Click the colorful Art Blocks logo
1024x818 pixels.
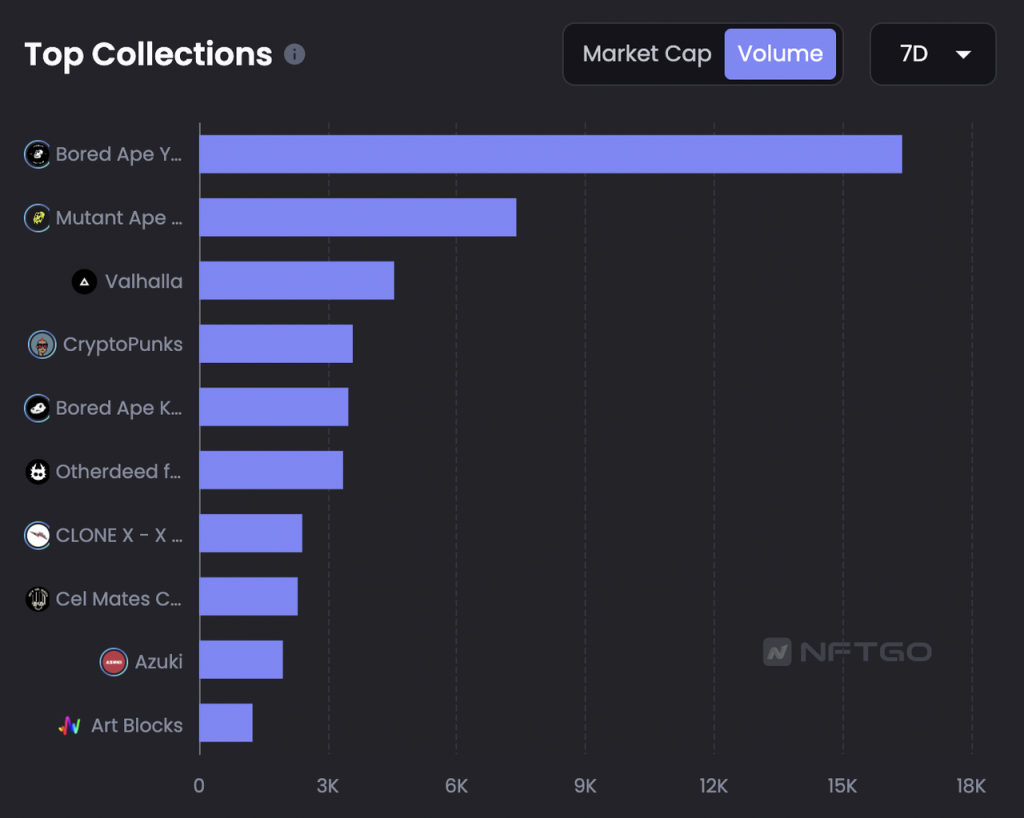tap(70, 725)
